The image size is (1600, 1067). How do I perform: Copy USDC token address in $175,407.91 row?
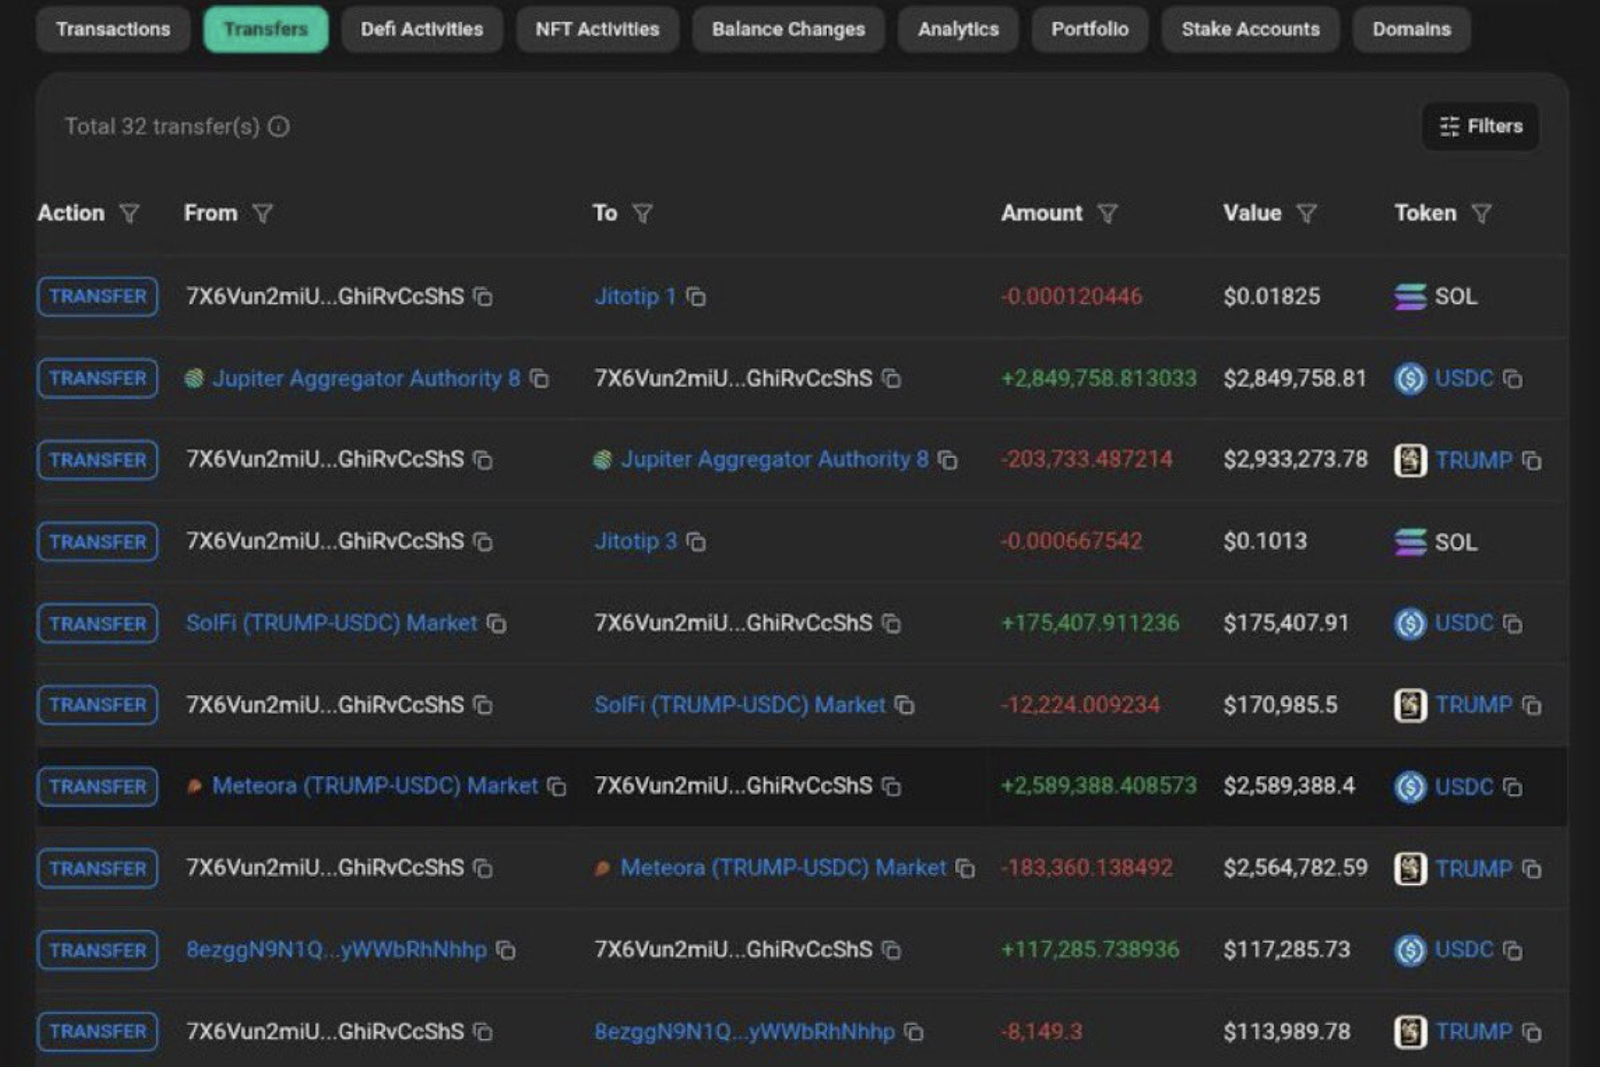[1512, 624]
